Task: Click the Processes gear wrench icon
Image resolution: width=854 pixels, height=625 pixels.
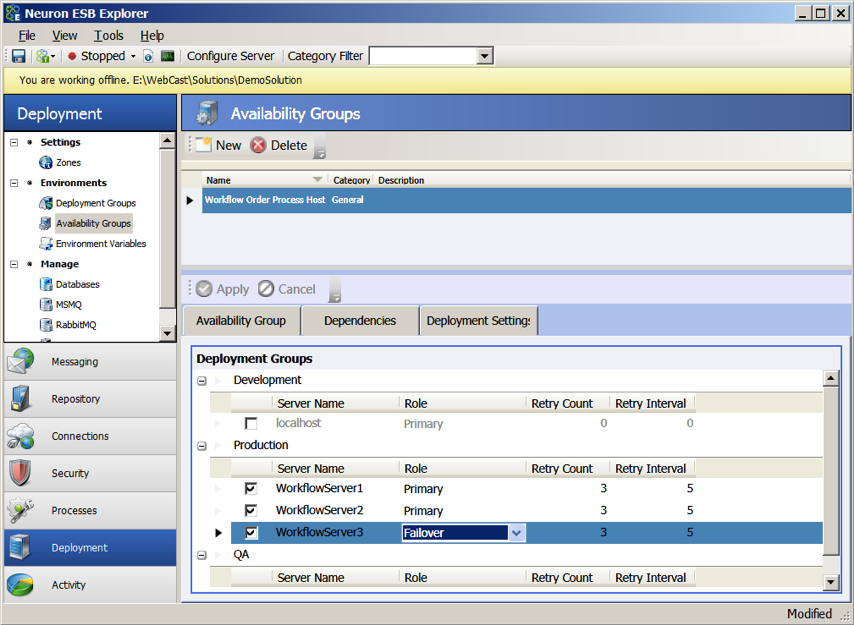Action: click(21, 510)
